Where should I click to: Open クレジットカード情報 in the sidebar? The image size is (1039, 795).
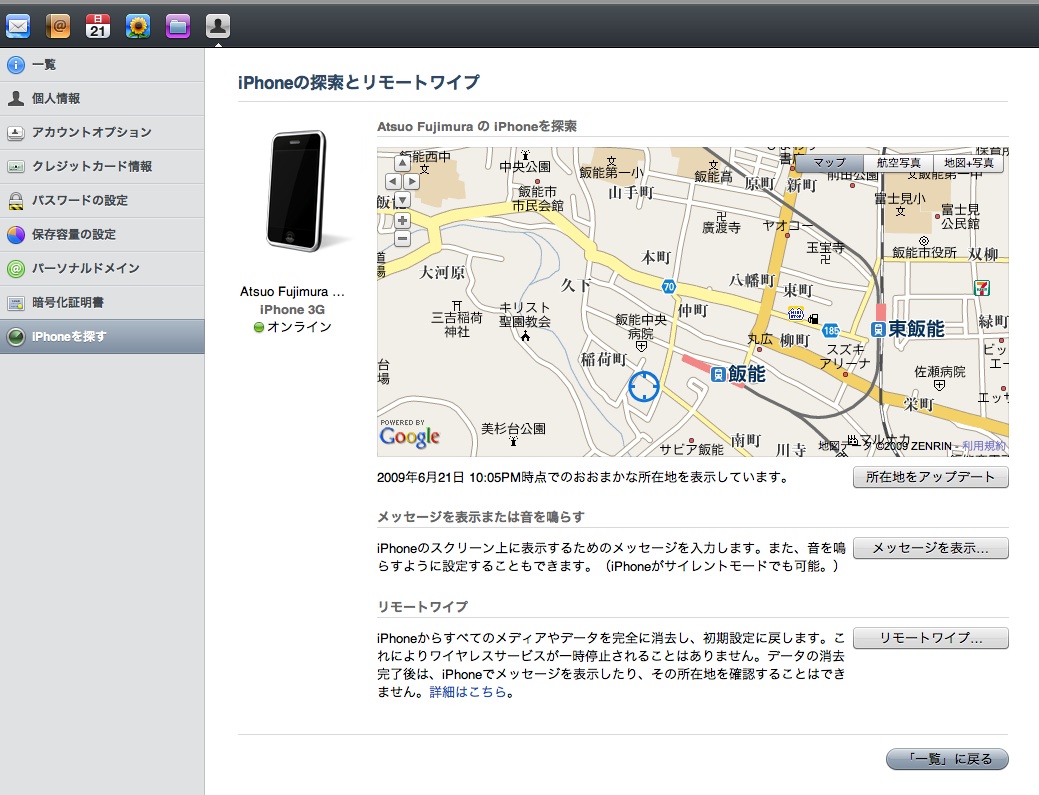coord(102,166)
